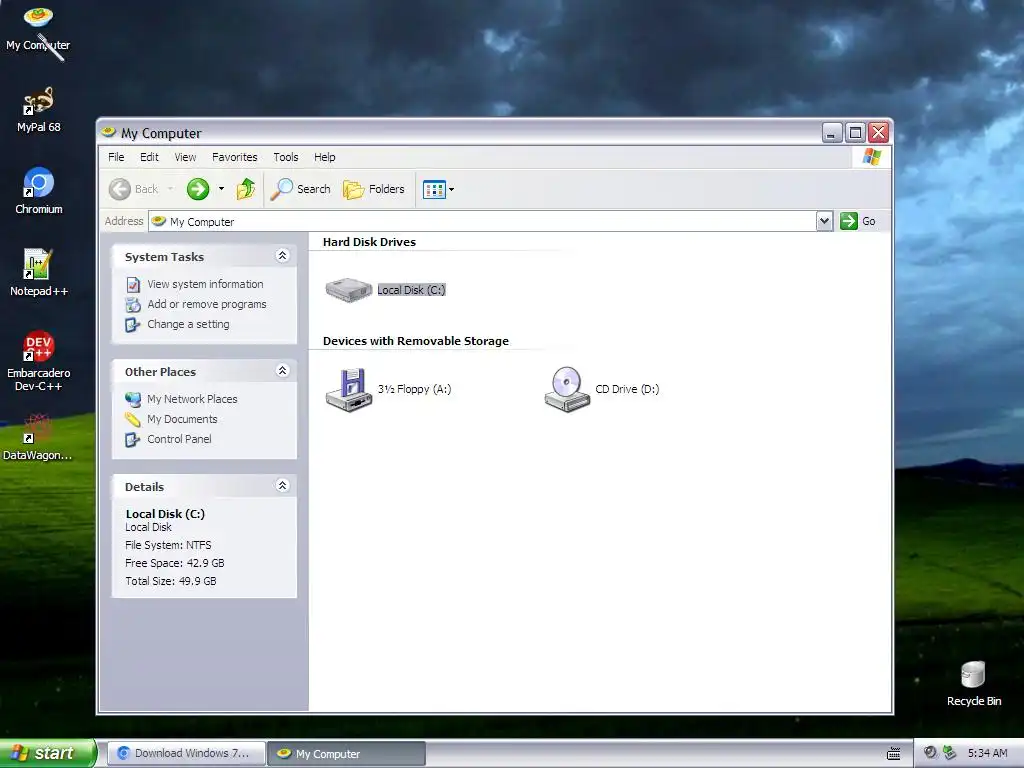1024x768 pixels.
Task: Select the CD Drive (D:) icon
Action: (x=567, y=389)
